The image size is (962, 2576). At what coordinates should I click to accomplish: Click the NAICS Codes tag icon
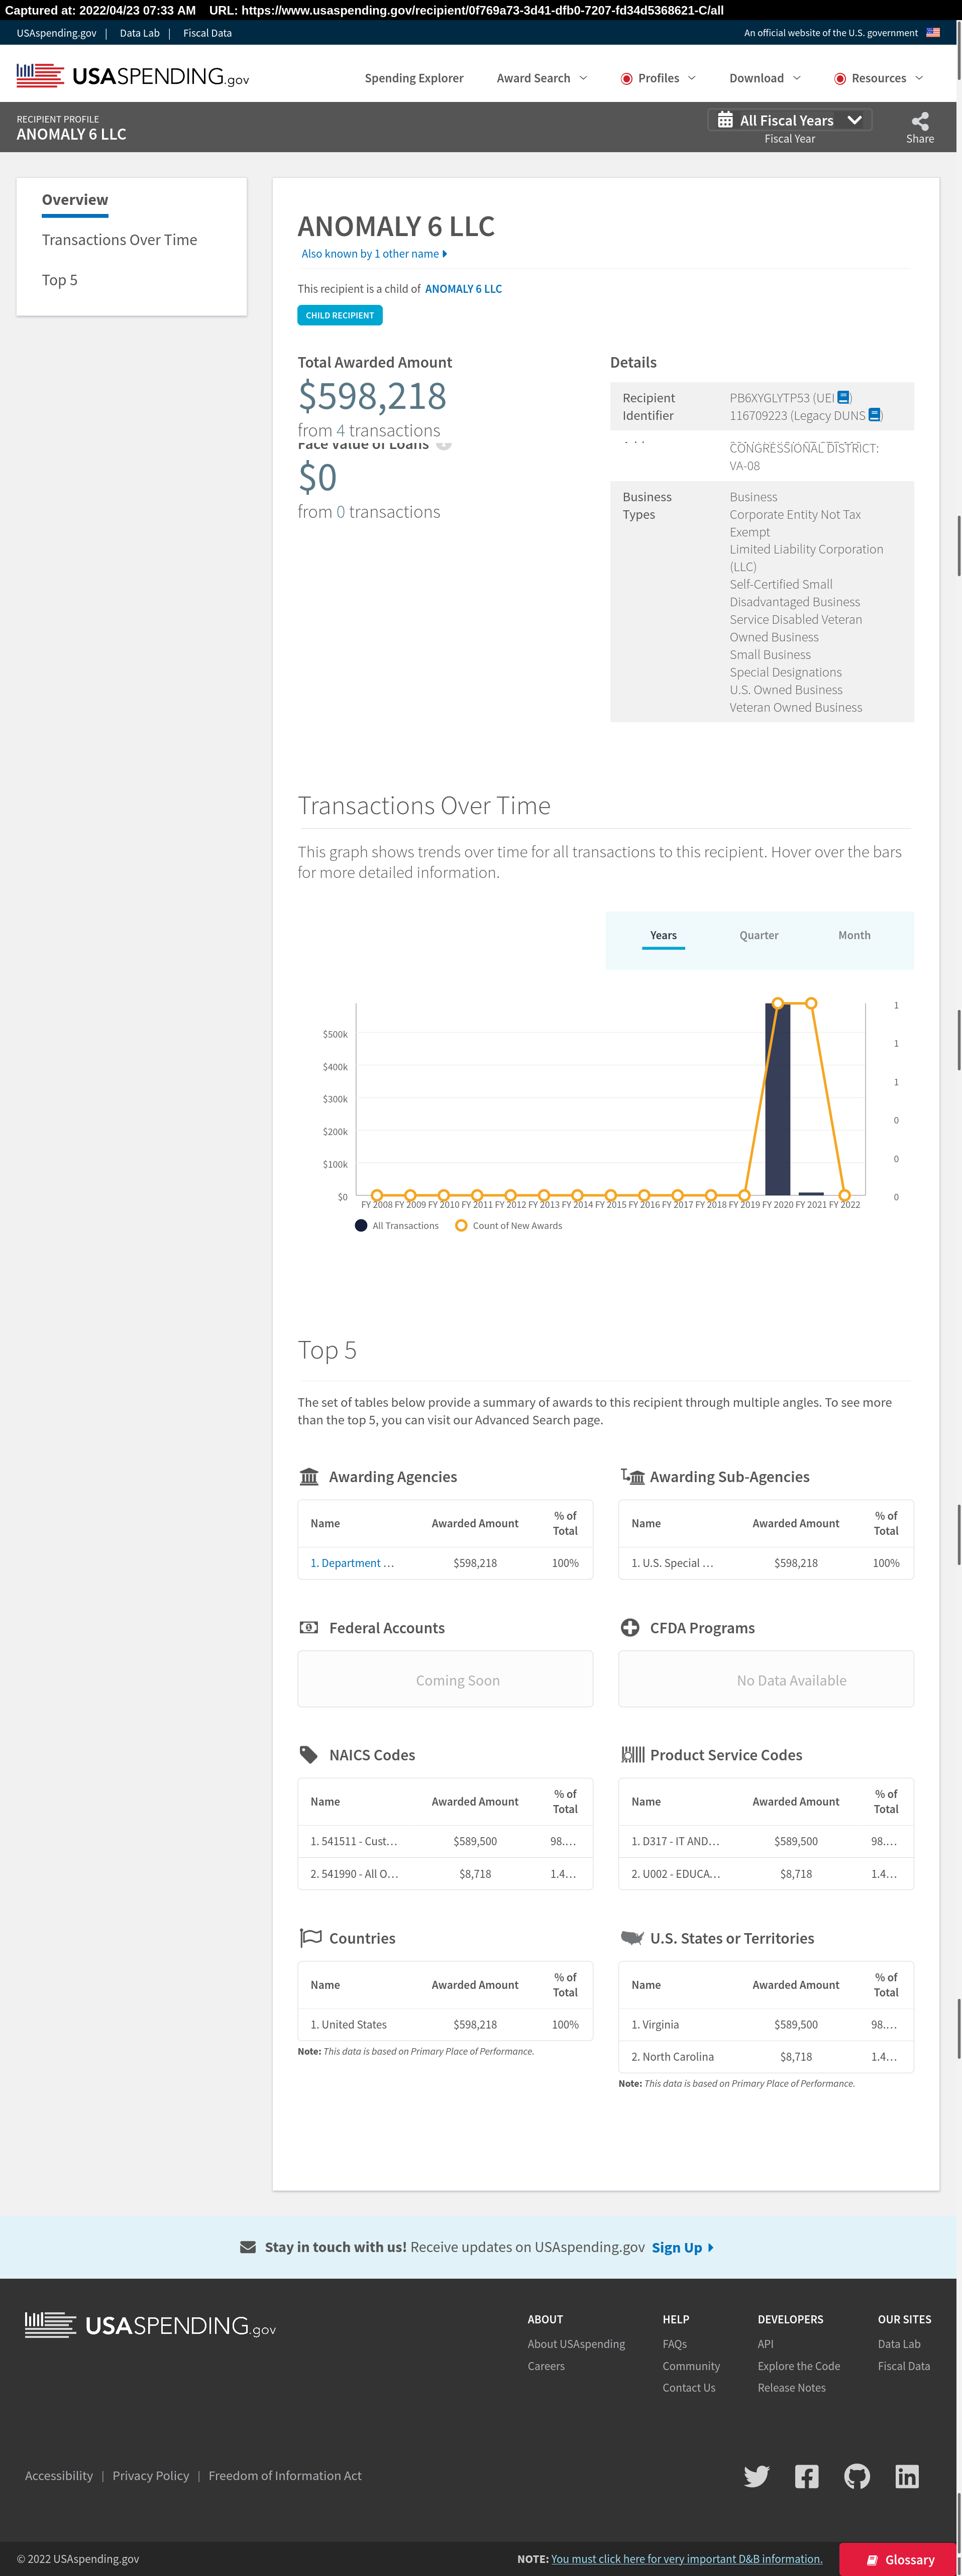[x=309, y=1754]
